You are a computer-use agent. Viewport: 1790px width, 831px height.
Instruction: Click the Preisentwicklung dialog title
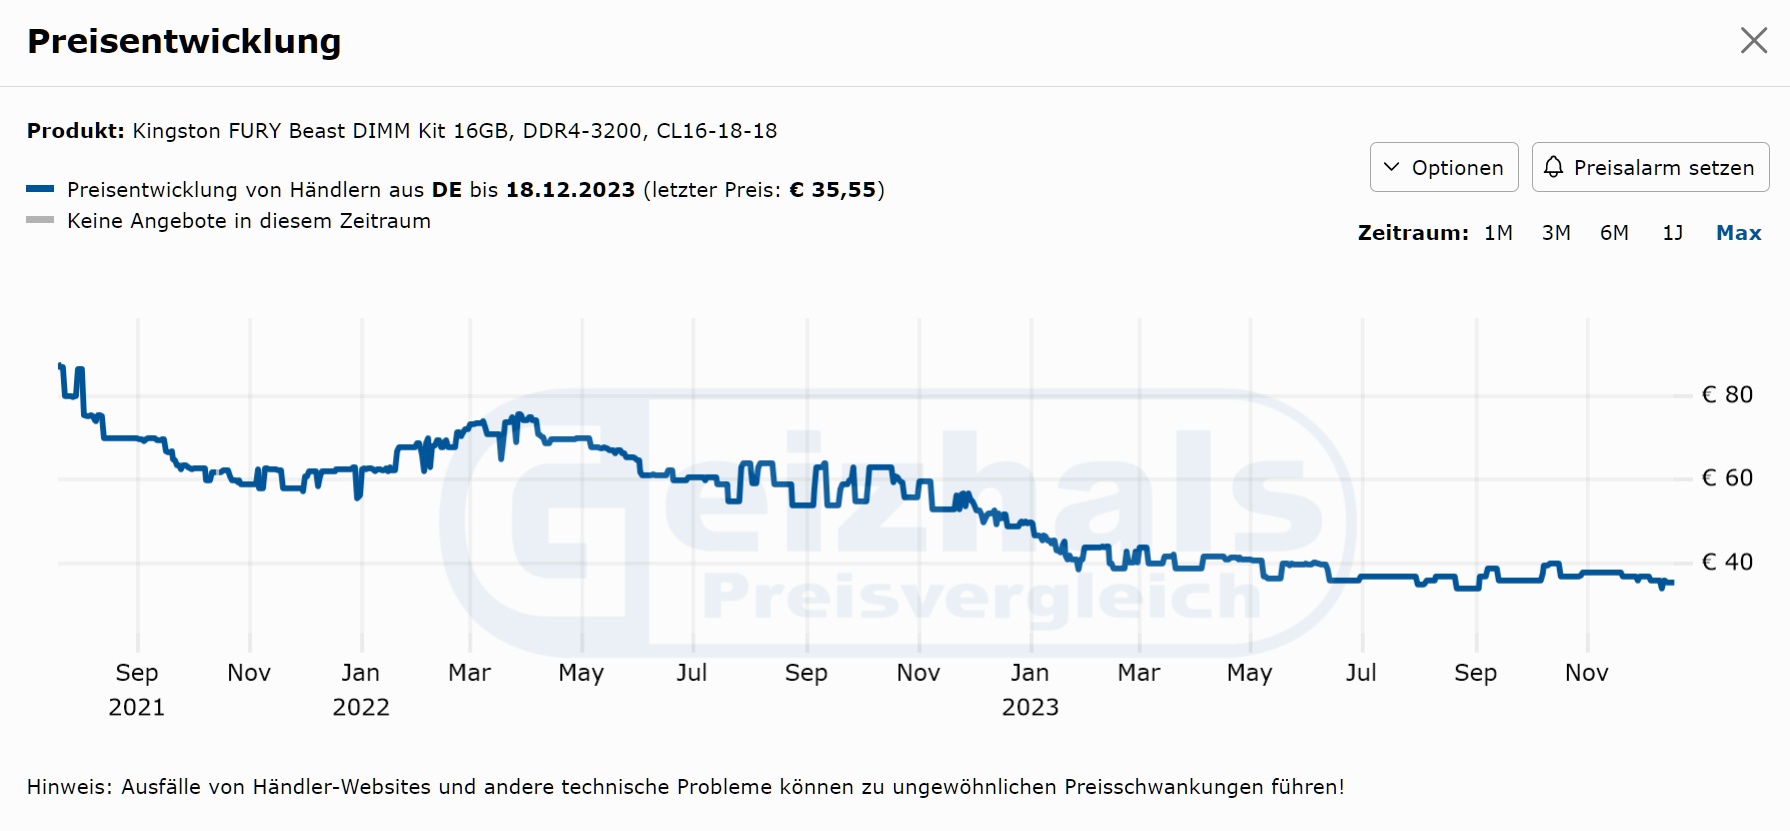(184, 42)
